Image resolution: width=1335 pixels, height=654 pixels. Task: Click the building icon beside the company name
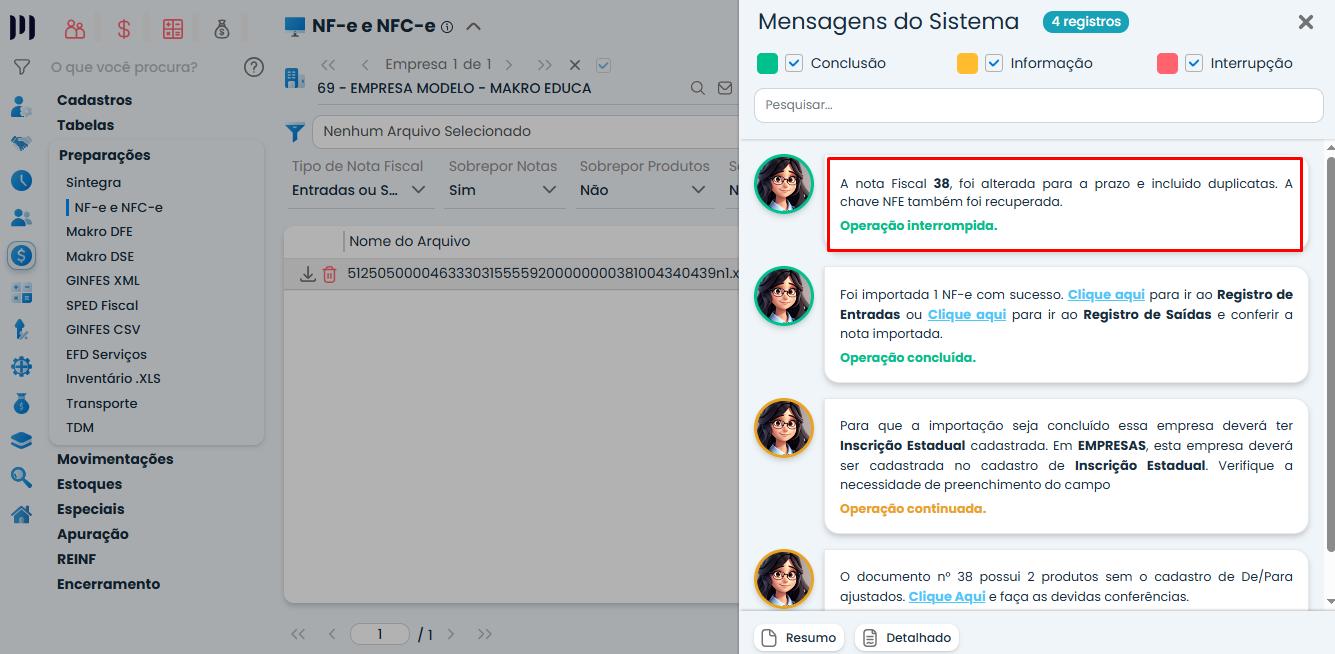[294, 76]
